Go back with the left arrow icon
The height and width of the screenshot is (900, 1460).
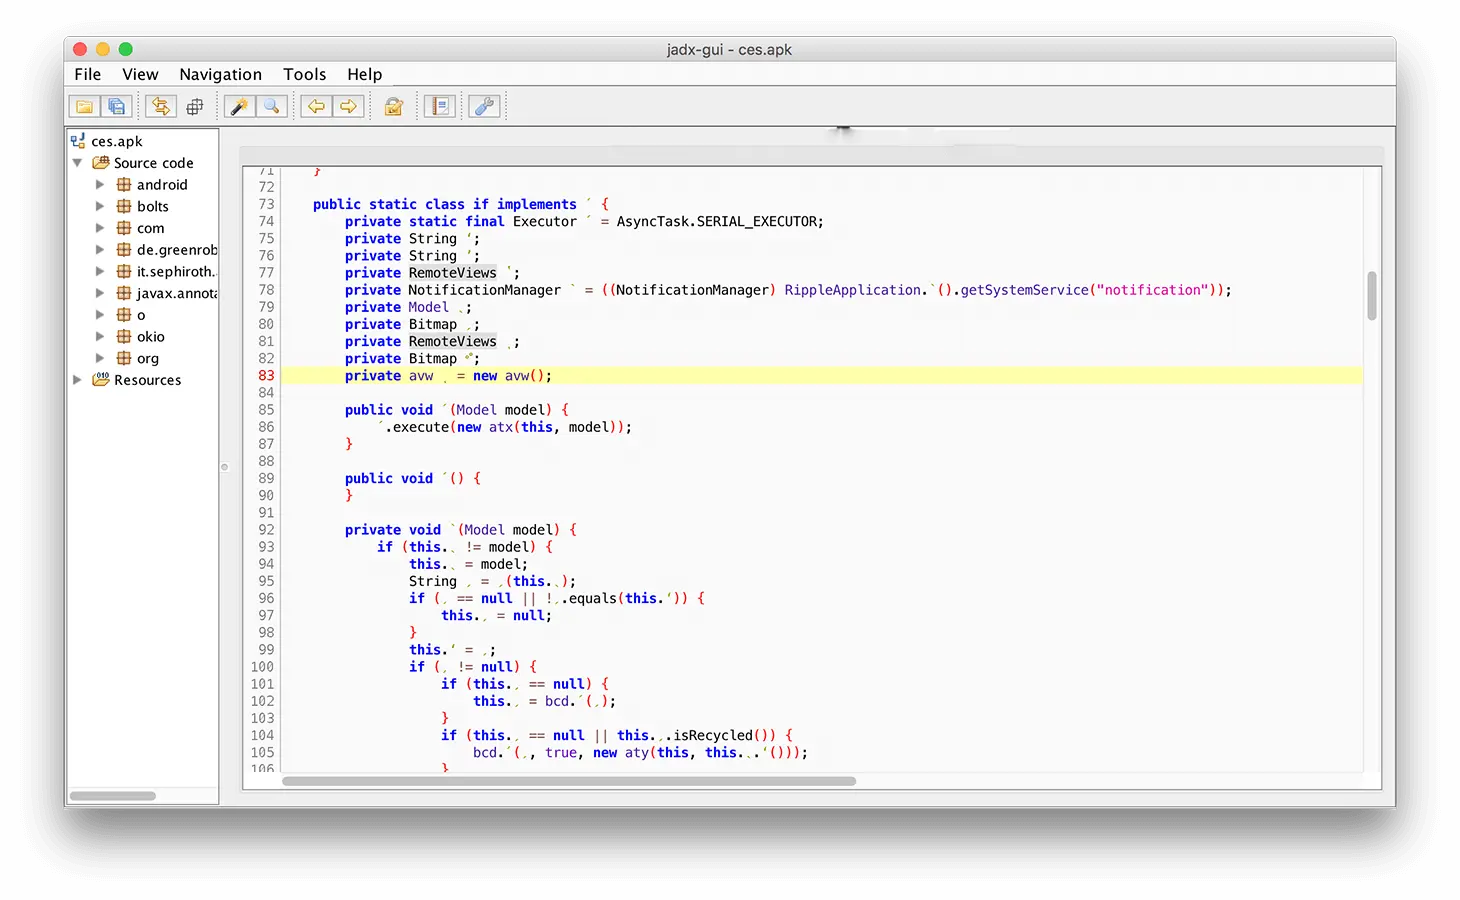tap(316, 106)
